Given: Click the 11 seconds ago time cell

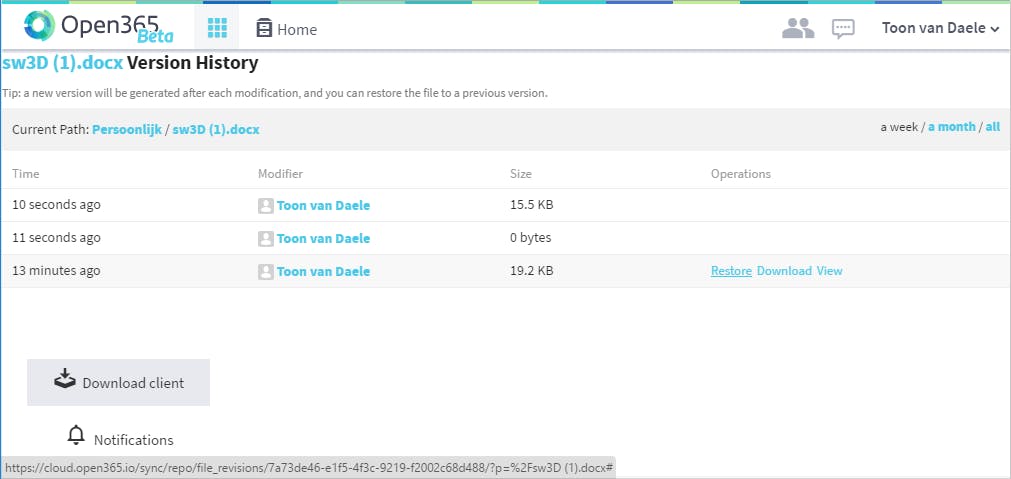Looking at the screenshot, I should pos(57,238).
